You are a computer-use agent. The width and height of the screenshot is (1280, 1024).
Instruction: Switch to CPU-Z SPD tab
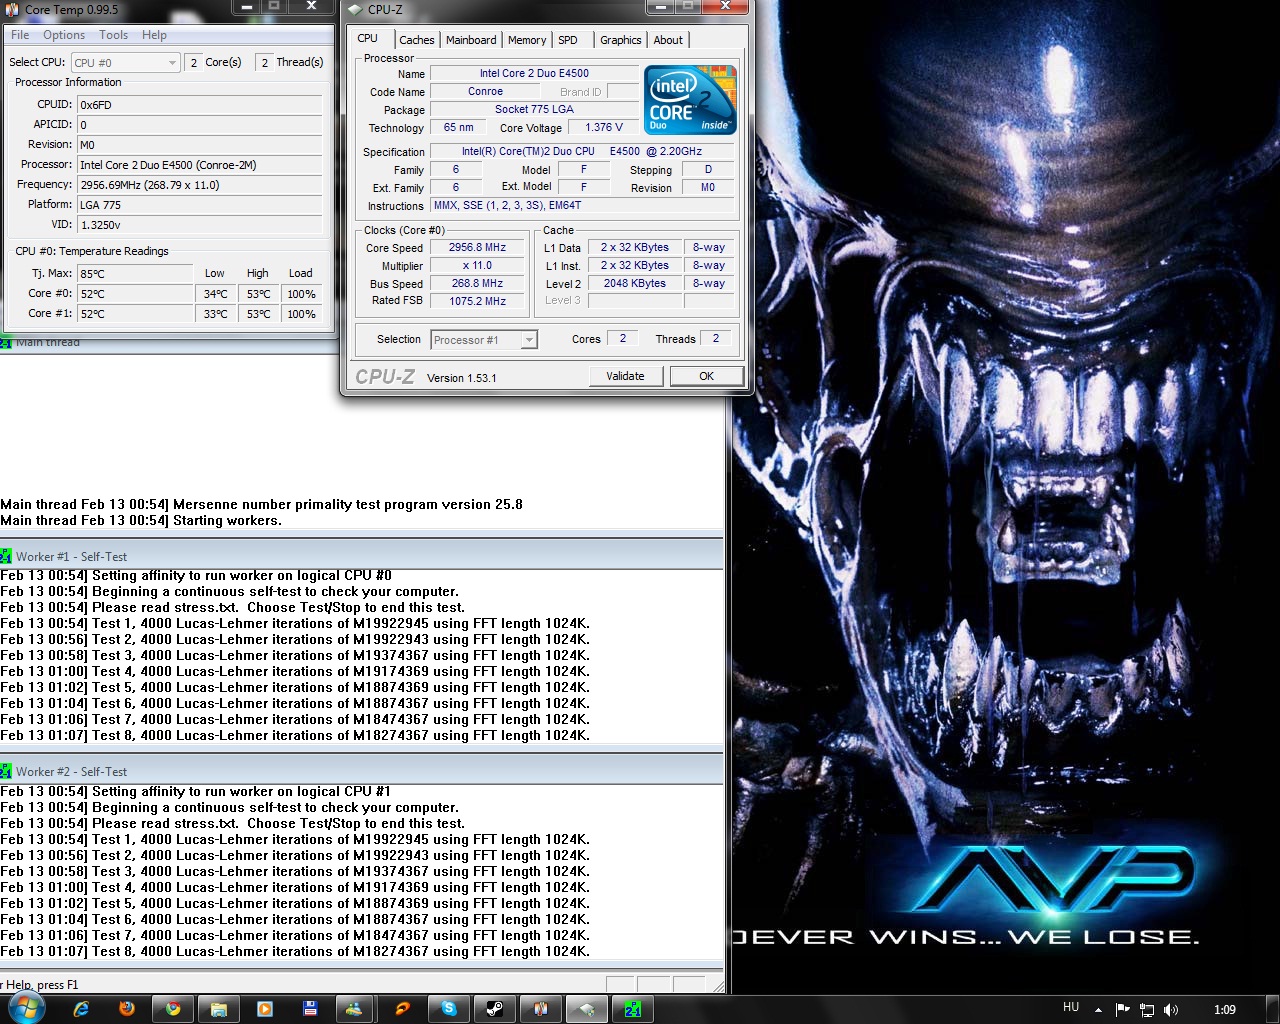(x=568, y=40)
